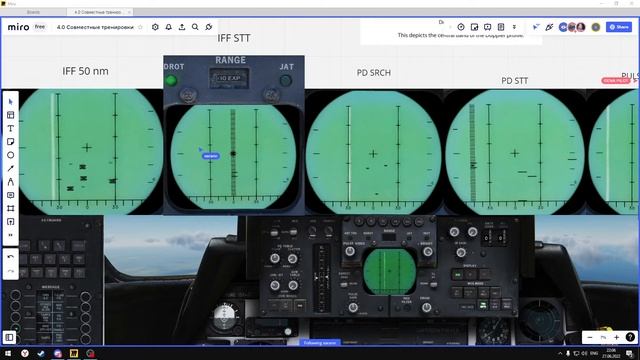Zoom in with the plus button
The height and width of the screenshot is (360, 640).
[616, 337]
